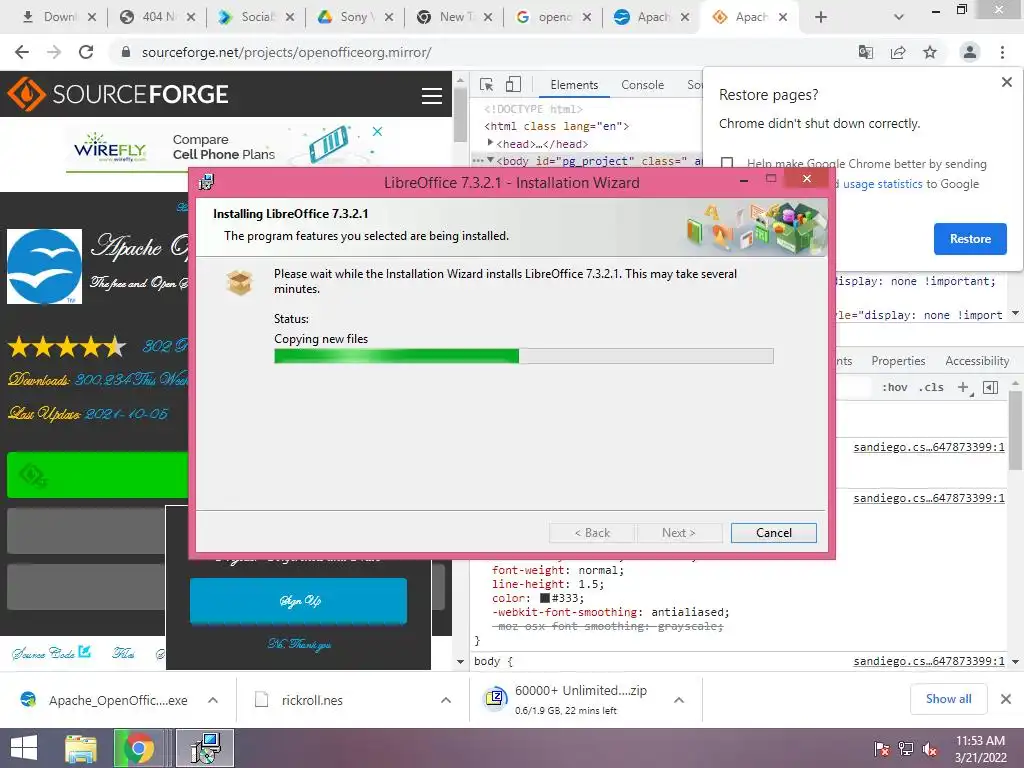Click the Restore button in Chrome popup
Viewport: 1024px width, 768px height.
tap(970, 239)
